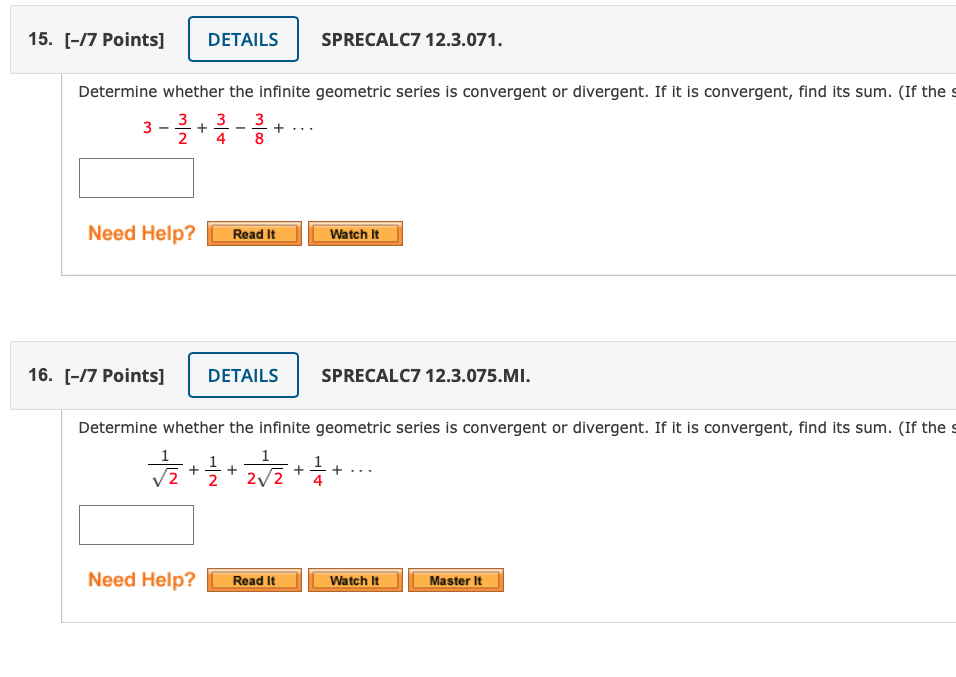The image size is (956, 677).
Task: Click the [-/7 Points] label on question 16
Action: click(113, 375)
